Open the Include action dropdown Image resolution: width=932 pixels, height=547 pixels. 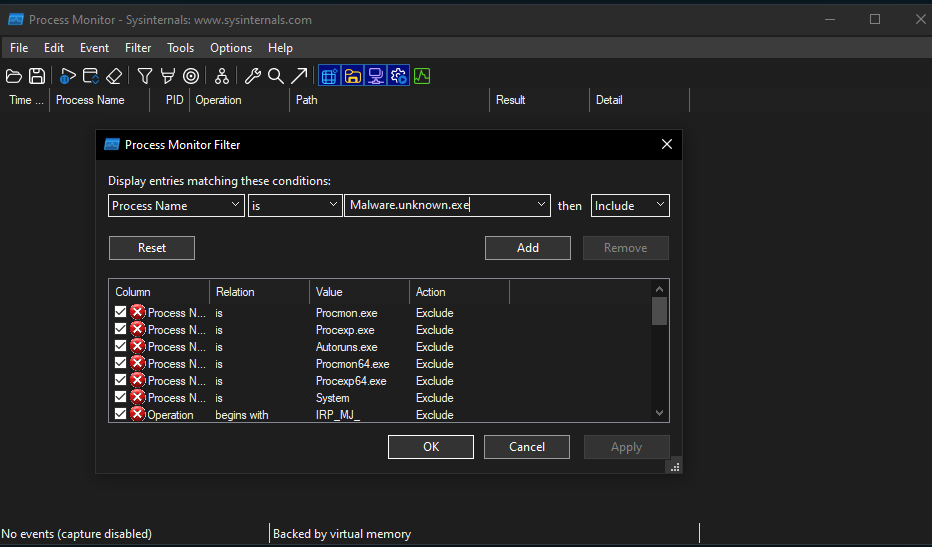click(630, 205)
